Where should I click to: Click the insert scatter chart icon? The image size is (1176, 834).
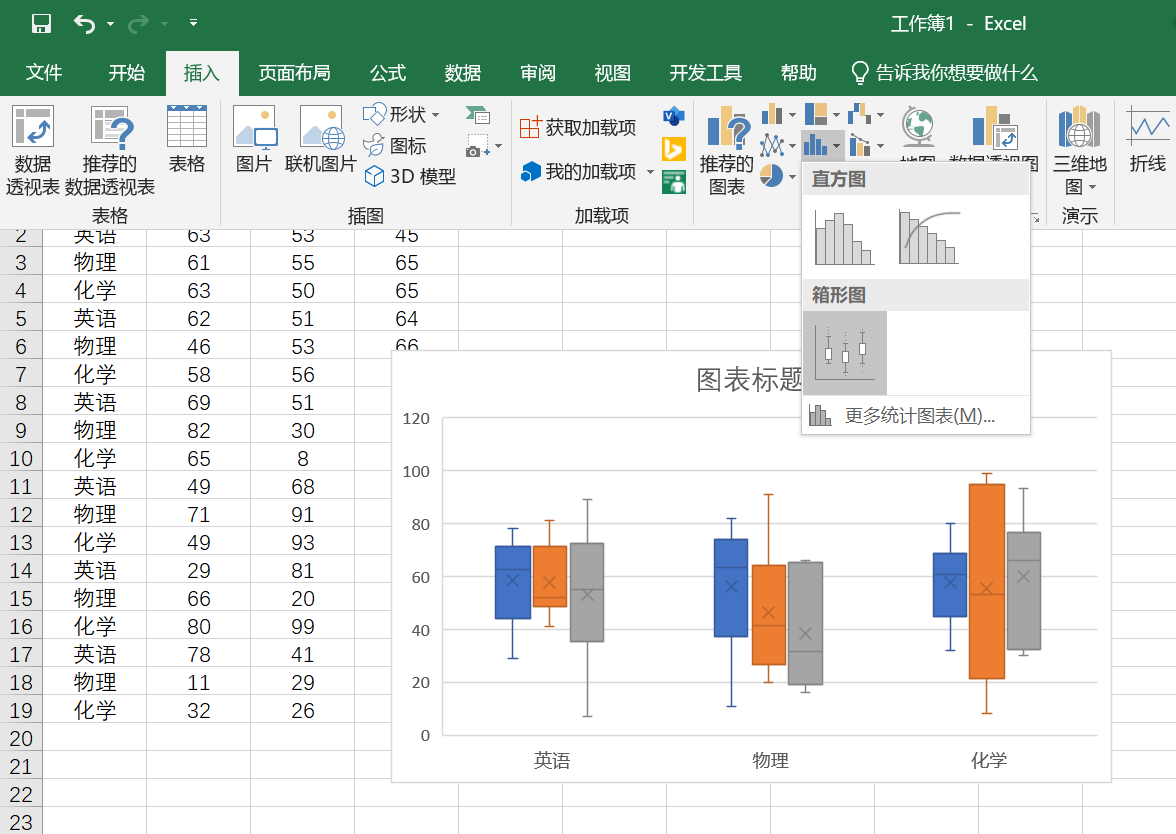(860, 145)
